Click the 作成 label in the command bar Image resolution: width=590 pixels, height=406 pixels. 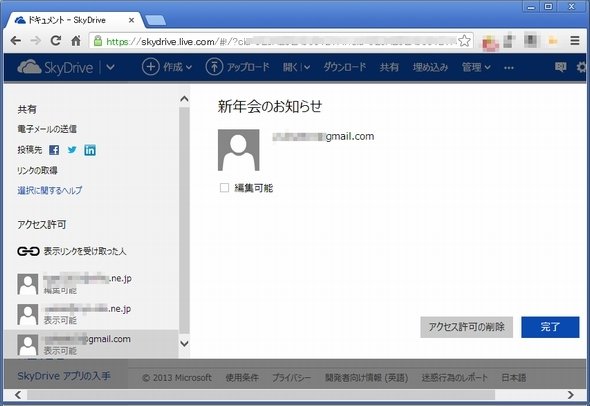173,67
